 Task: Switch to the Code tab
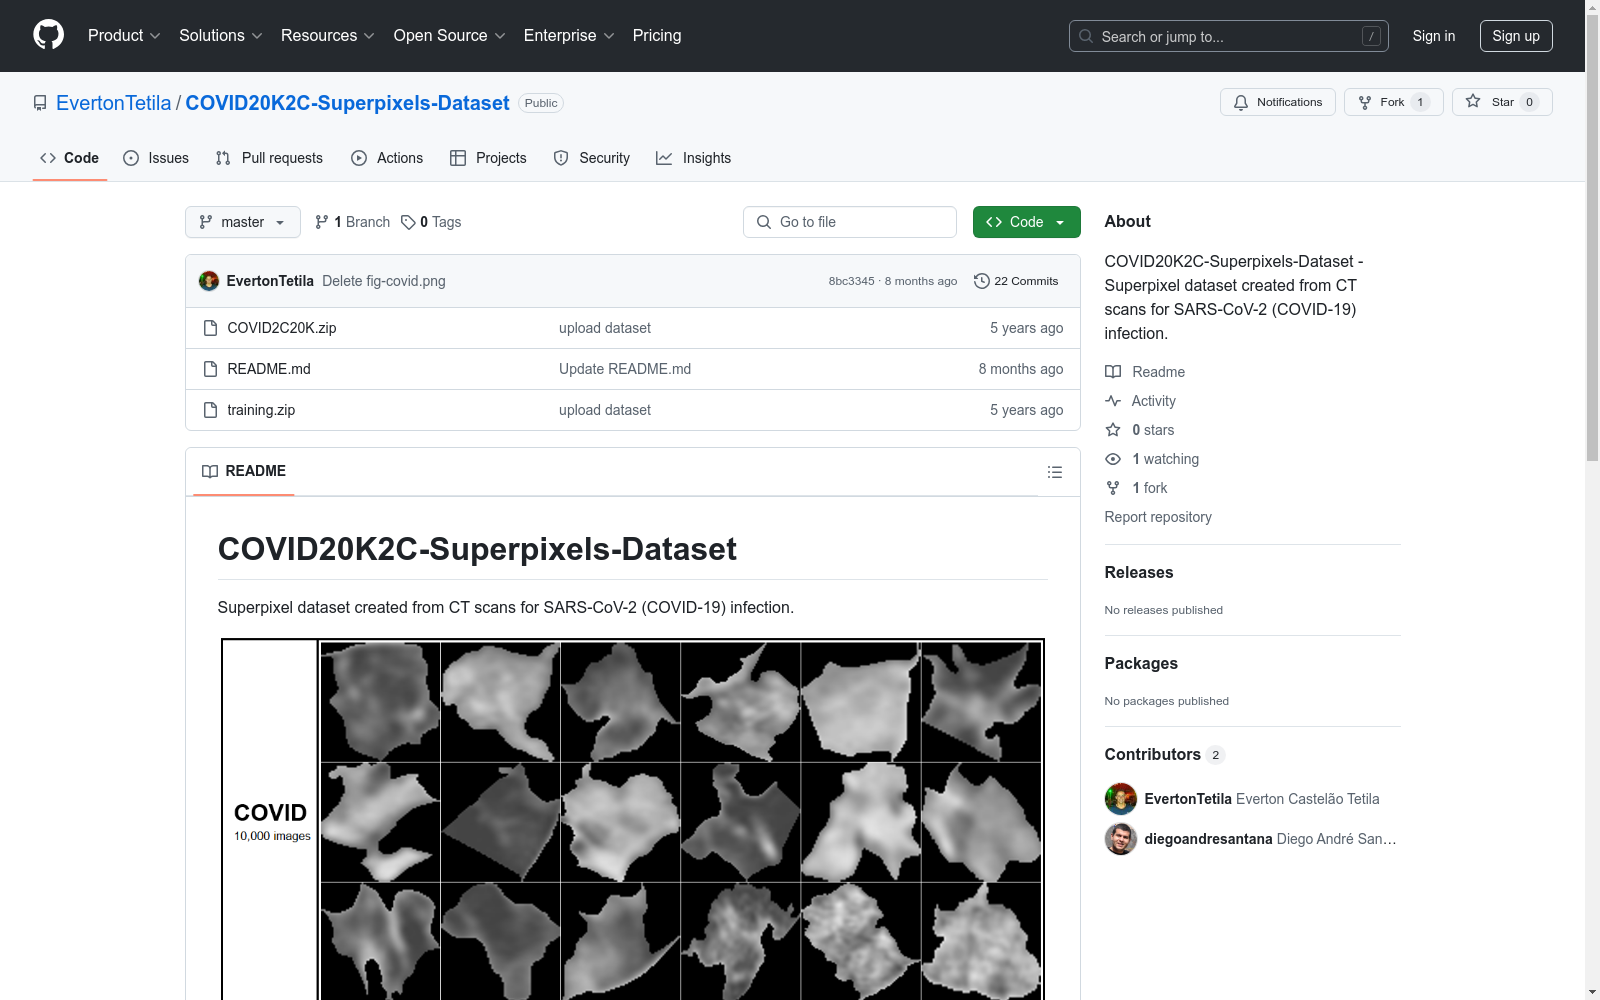click(69, 158)
